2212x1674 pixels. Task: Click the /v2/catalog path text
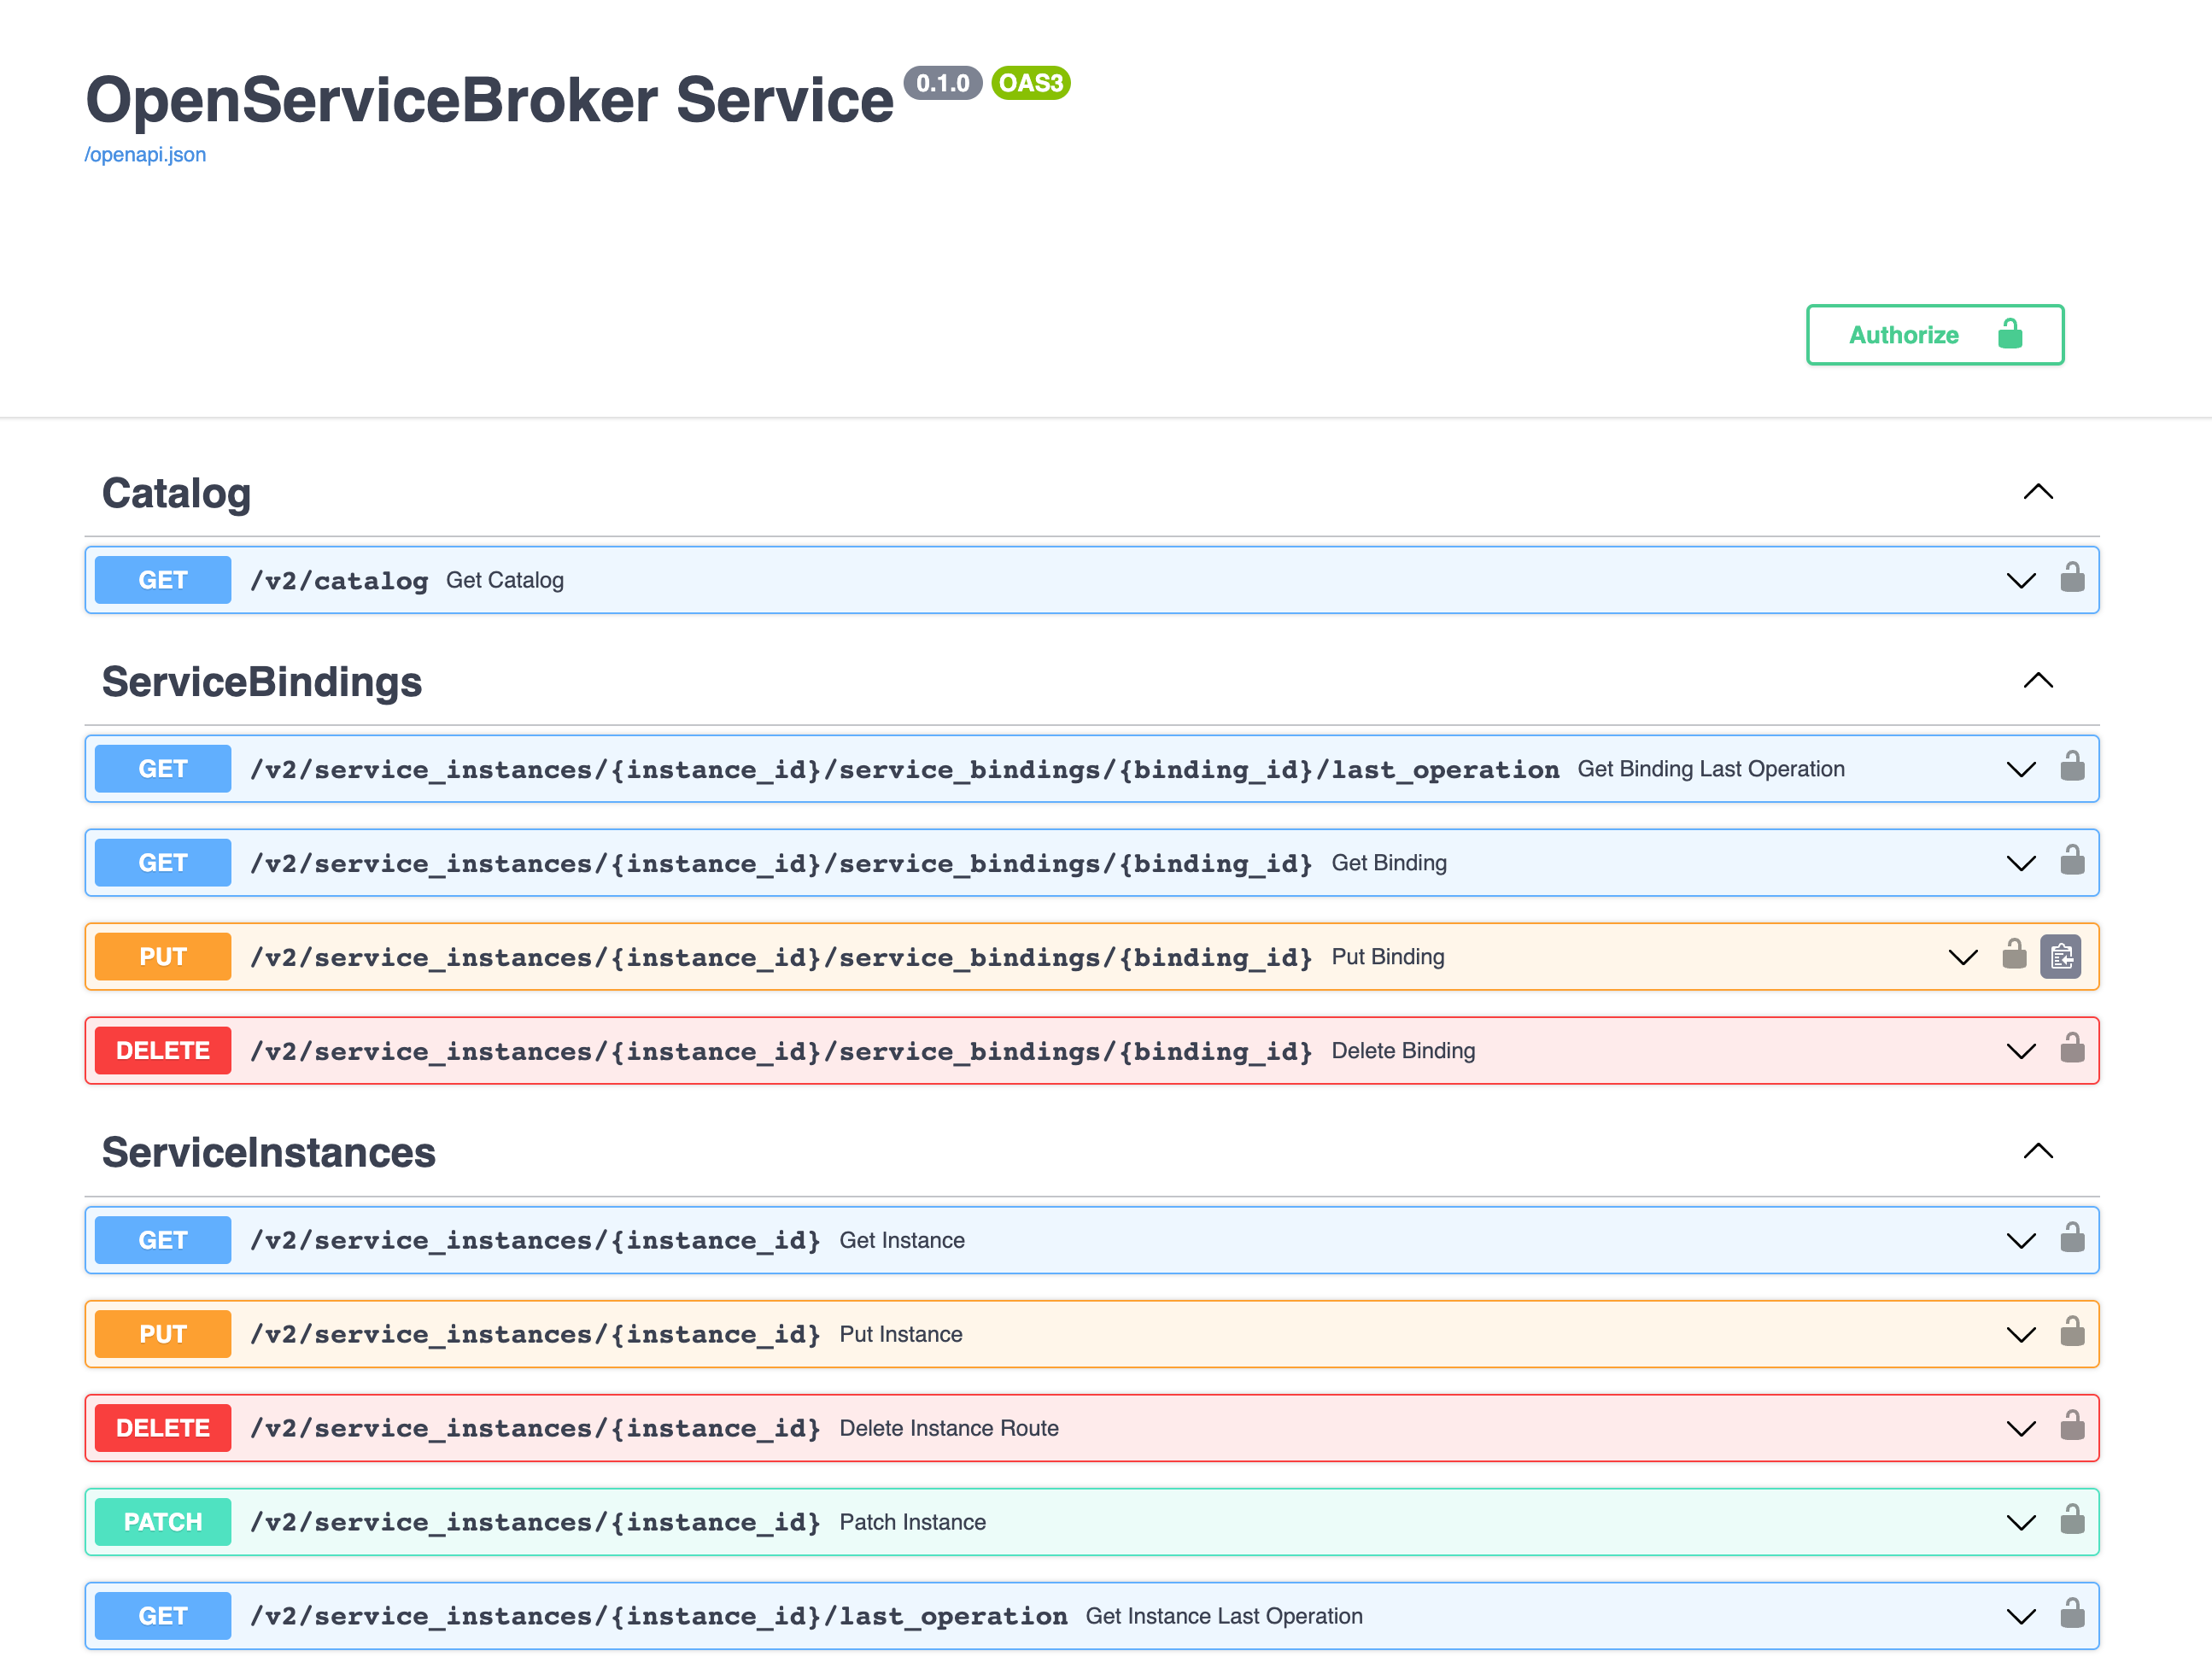coord(339,581)
